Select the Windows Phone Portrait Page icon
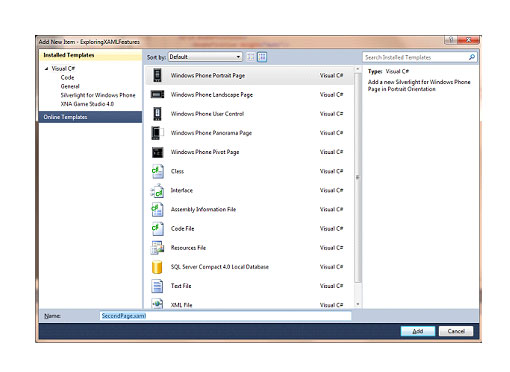The image size is (510, 372). pos(157,75)
